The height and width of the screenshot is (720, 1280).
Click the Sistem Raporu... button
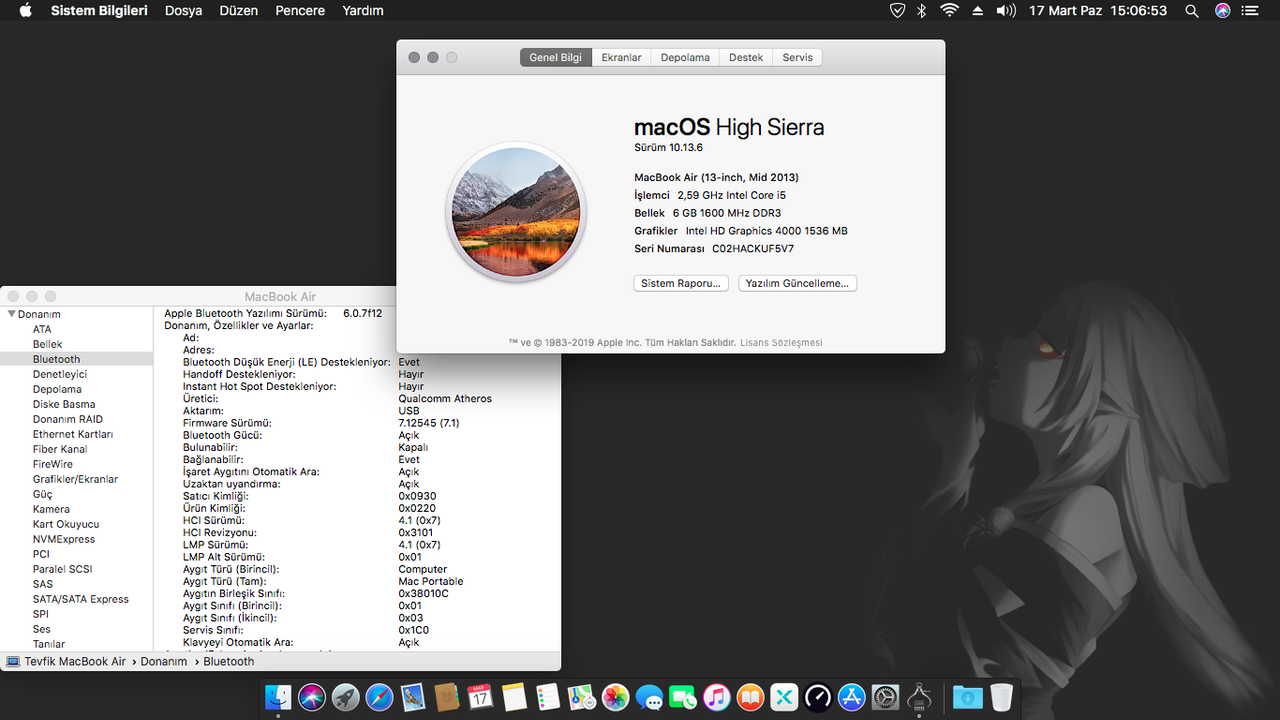681,283
